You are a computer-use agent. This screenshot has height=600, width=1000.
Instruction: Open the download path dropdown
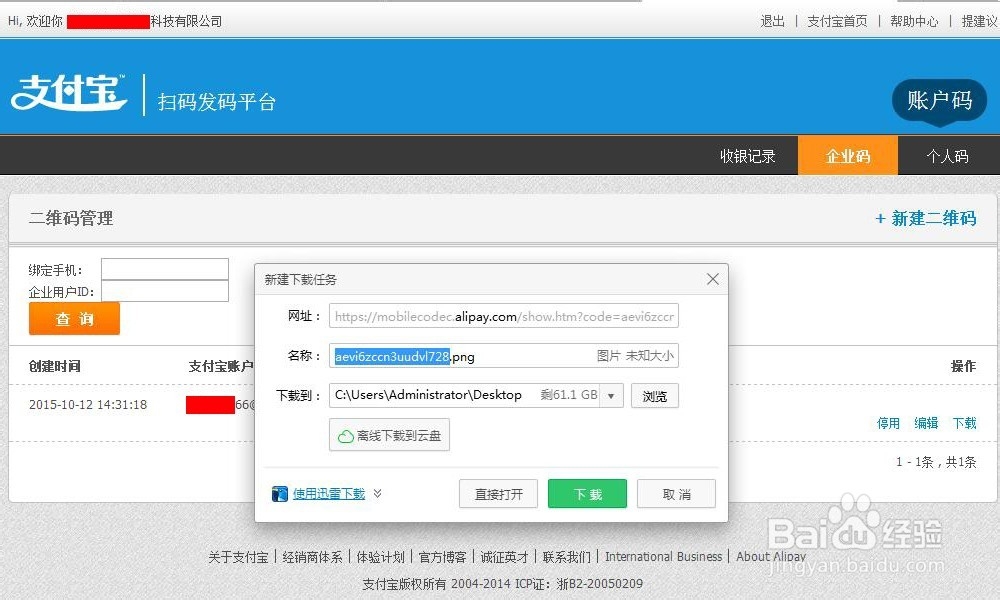[611, 395]
